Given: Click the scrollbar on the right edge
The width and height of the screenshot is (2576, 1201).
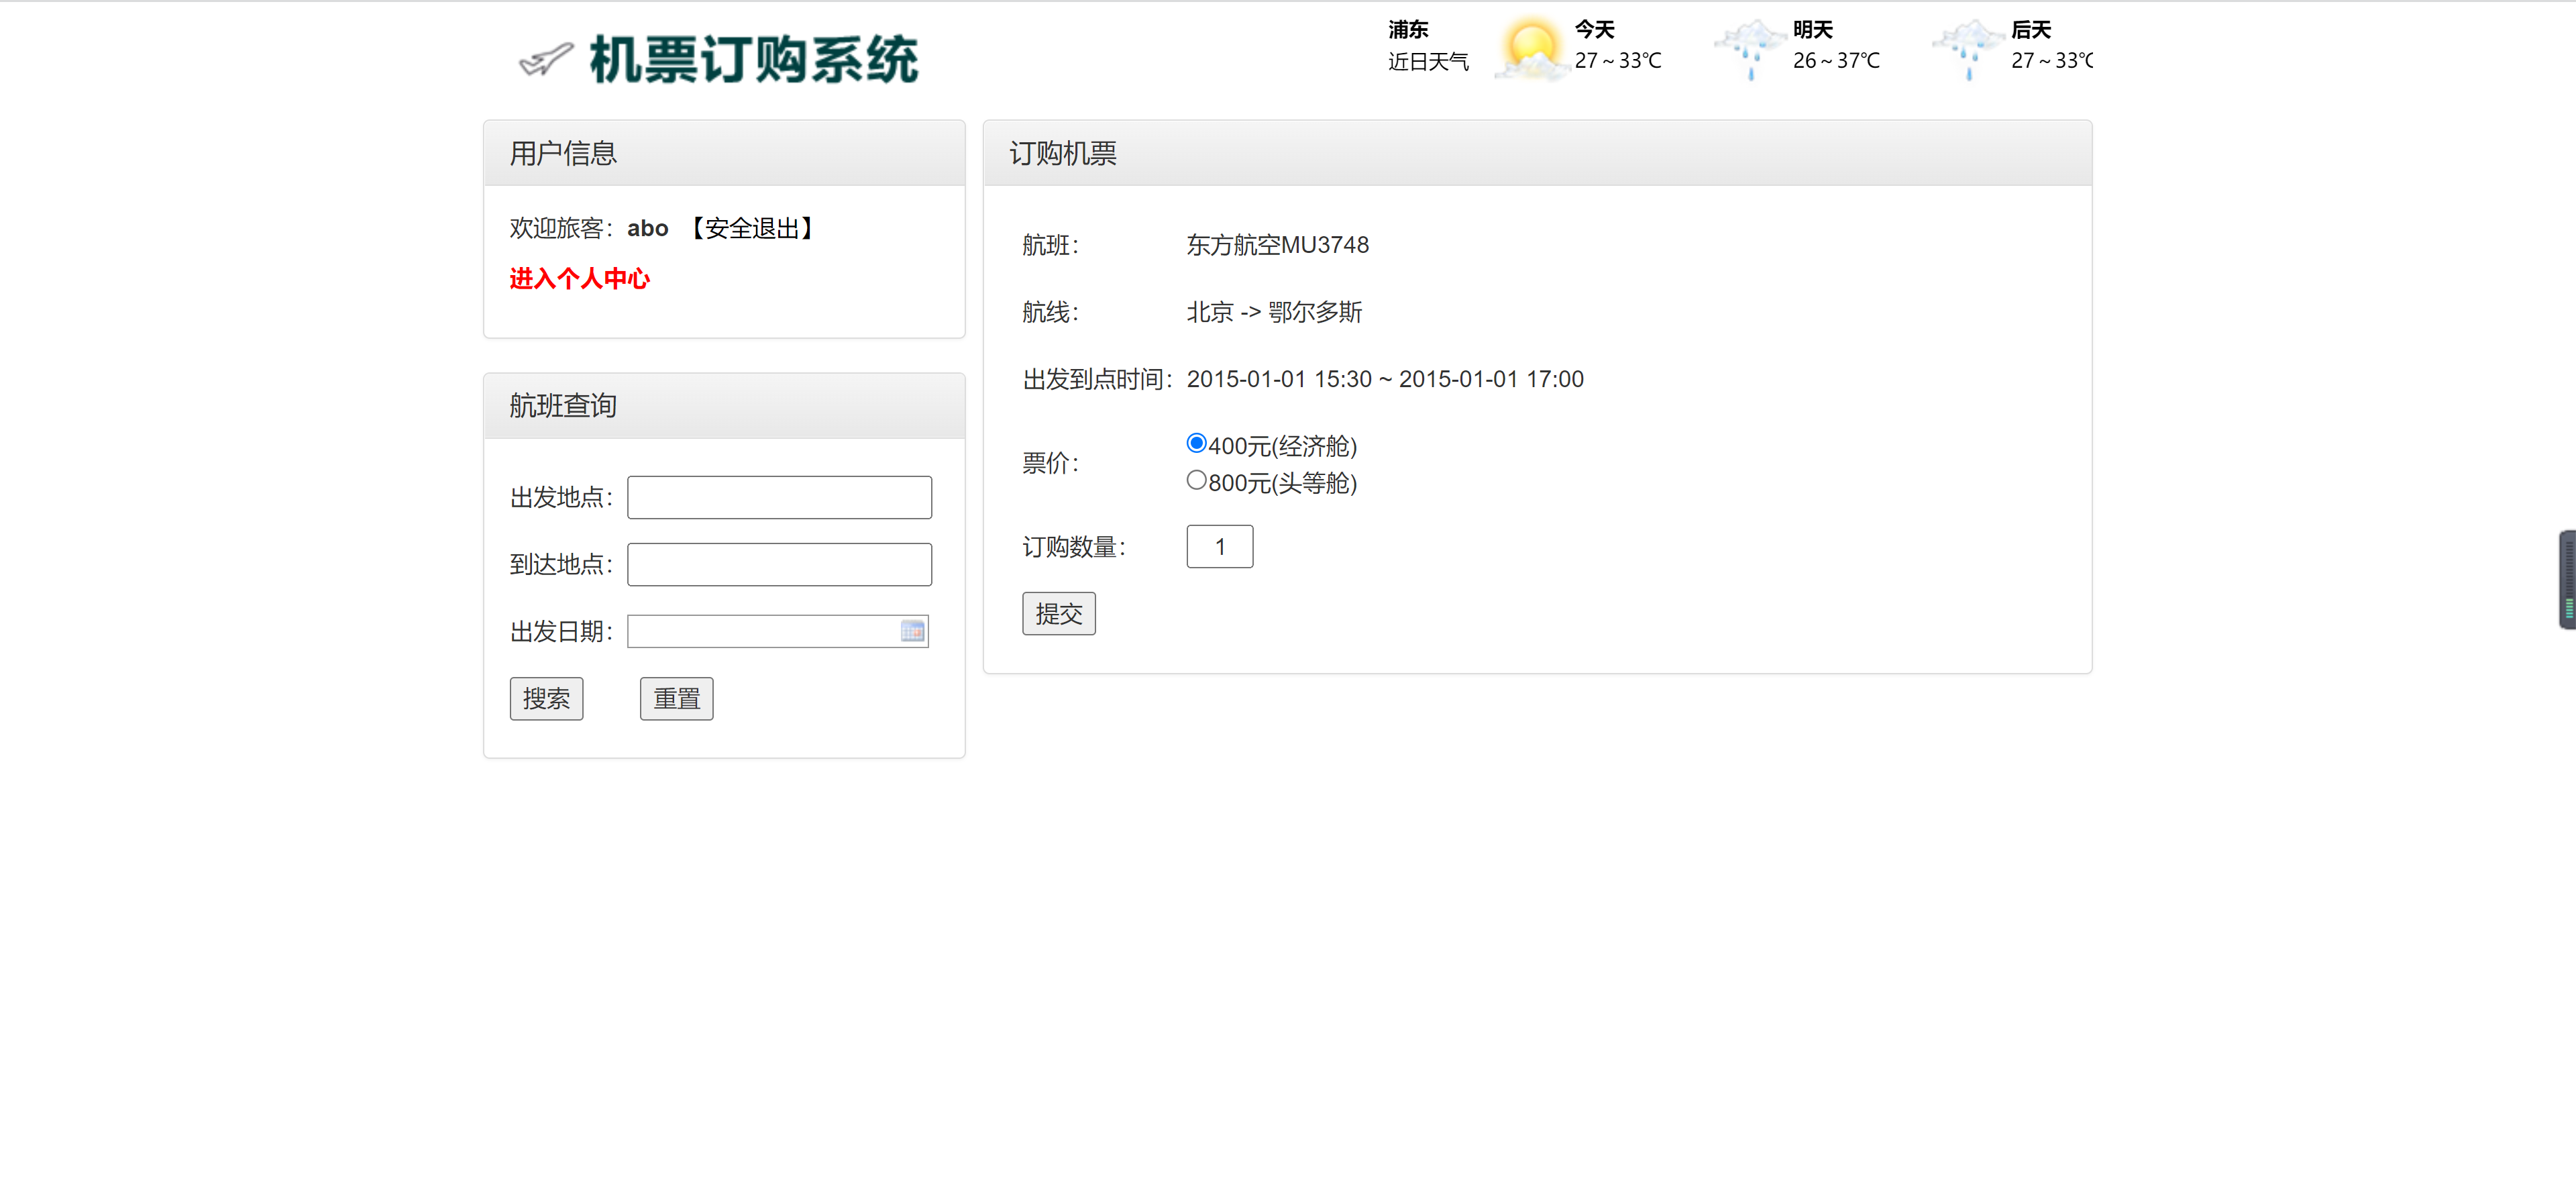Looking at the screenshot, I should click(2567, 580).
